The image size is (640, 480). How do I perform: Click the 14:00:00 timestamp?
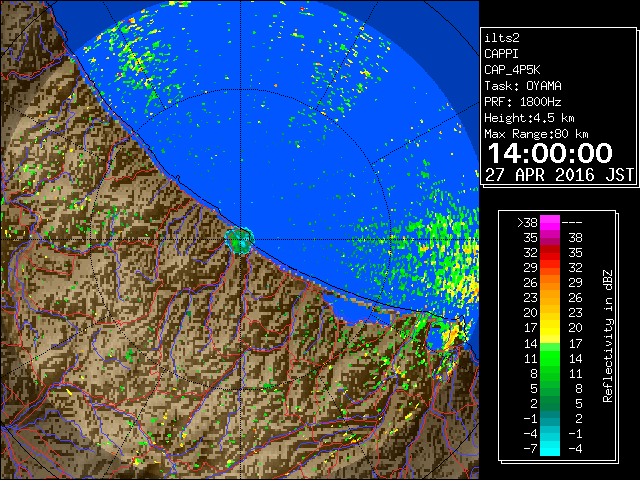tap(550, 153)
